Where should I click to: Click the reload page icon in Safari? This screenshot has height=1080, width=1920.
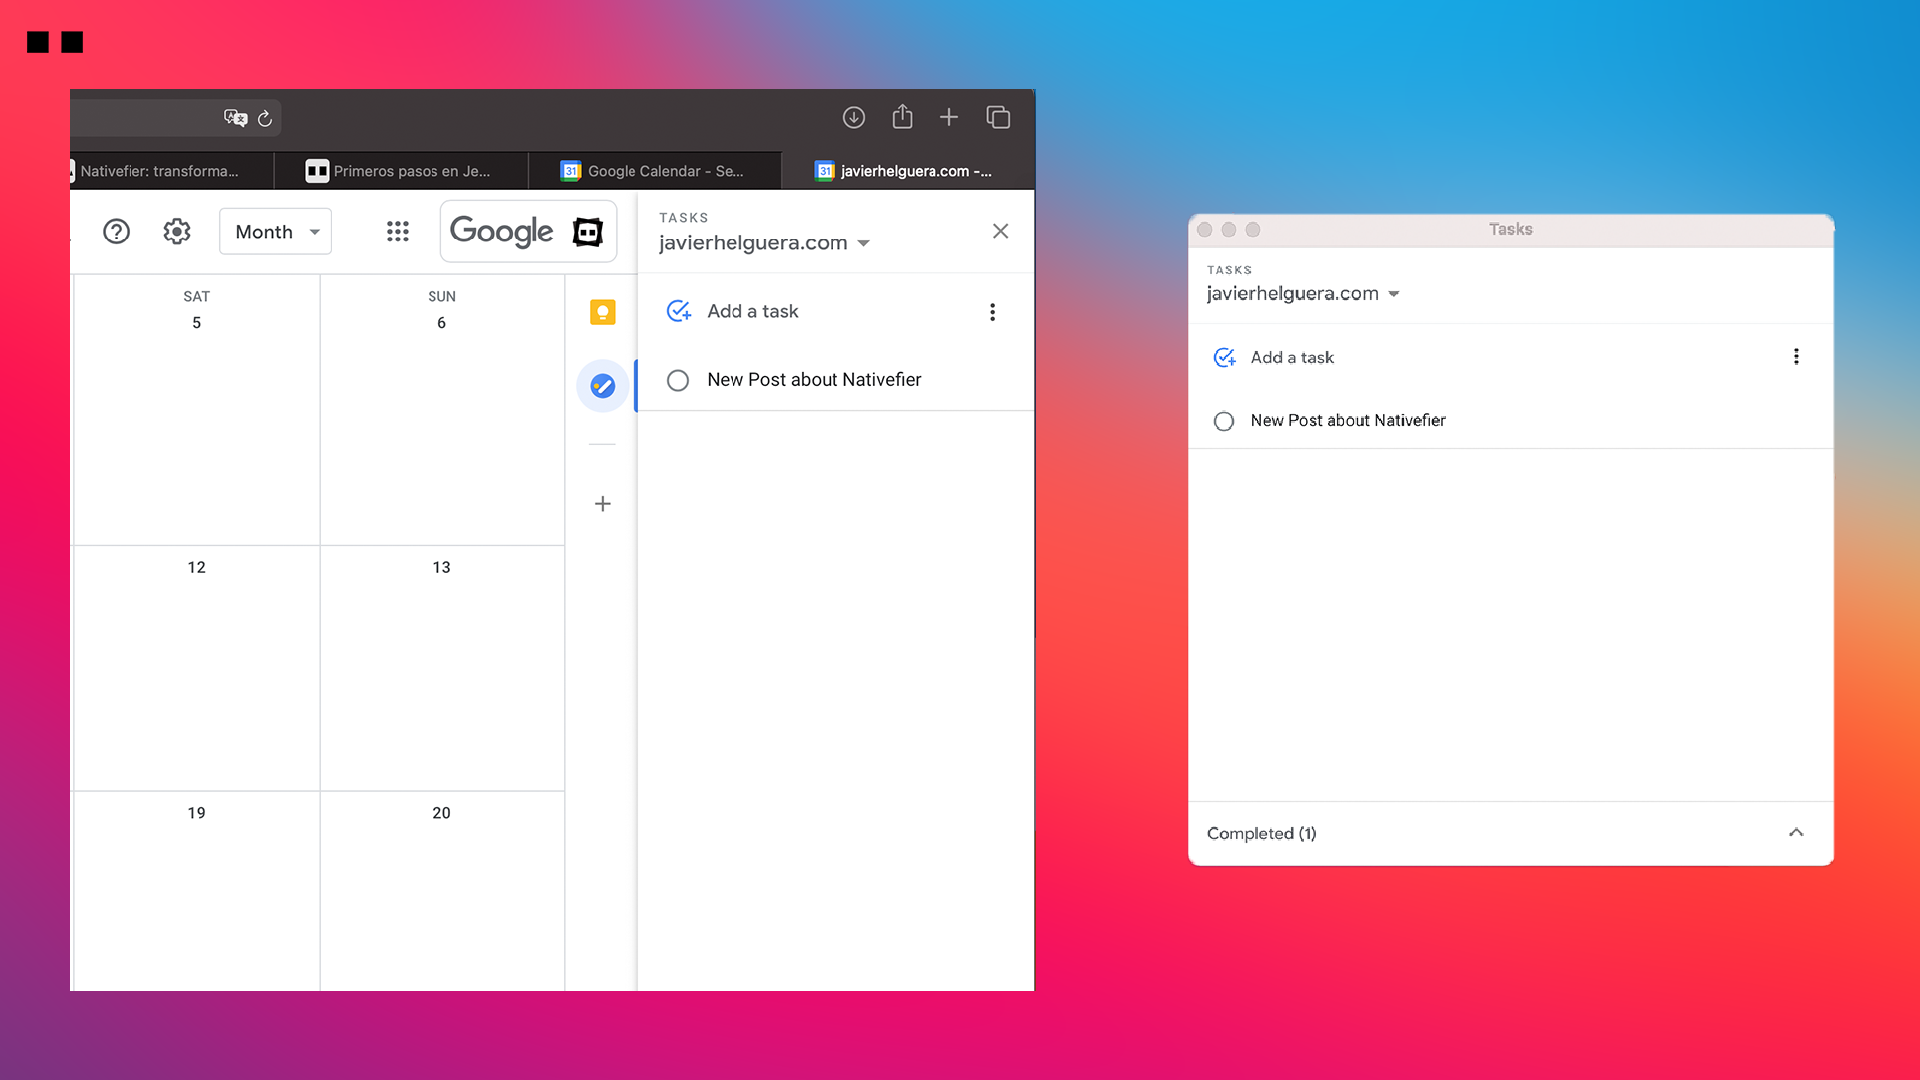[x=262, y=117]
